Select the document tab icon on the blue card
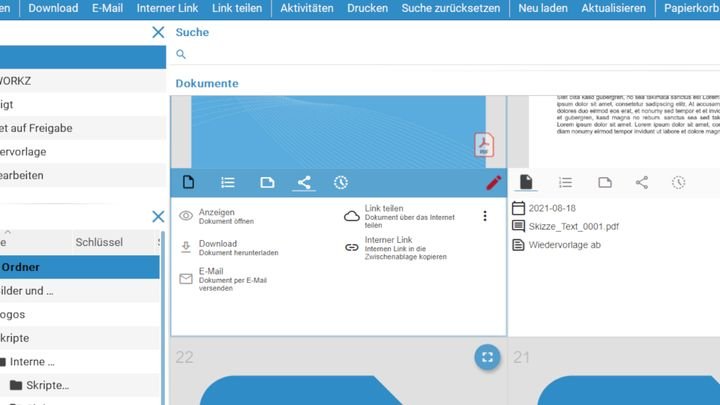This screenshot has height=405, width=720. (x=188, y=182)
